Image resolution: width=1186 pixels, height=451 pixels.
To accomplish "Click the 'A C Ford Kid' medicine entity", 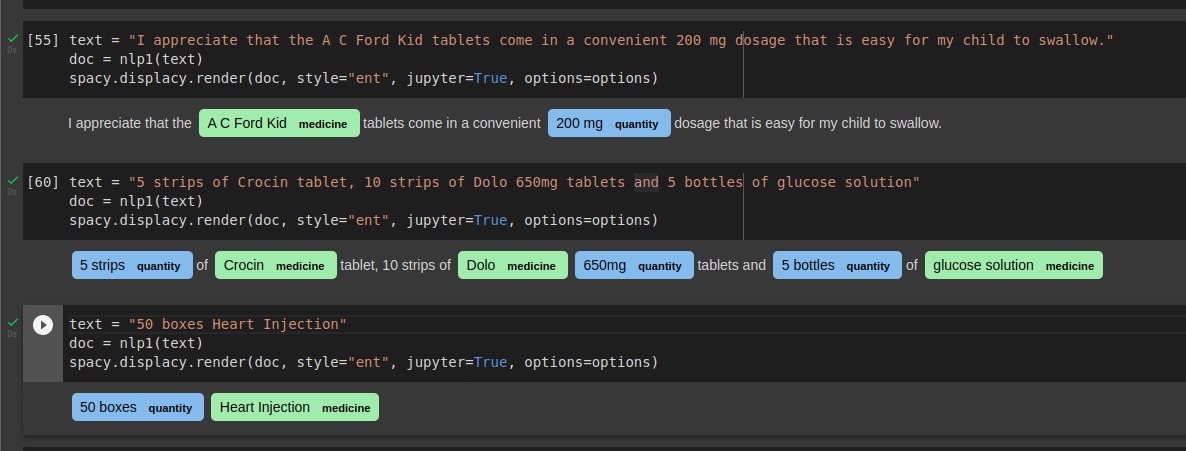I will click(279, 123).
